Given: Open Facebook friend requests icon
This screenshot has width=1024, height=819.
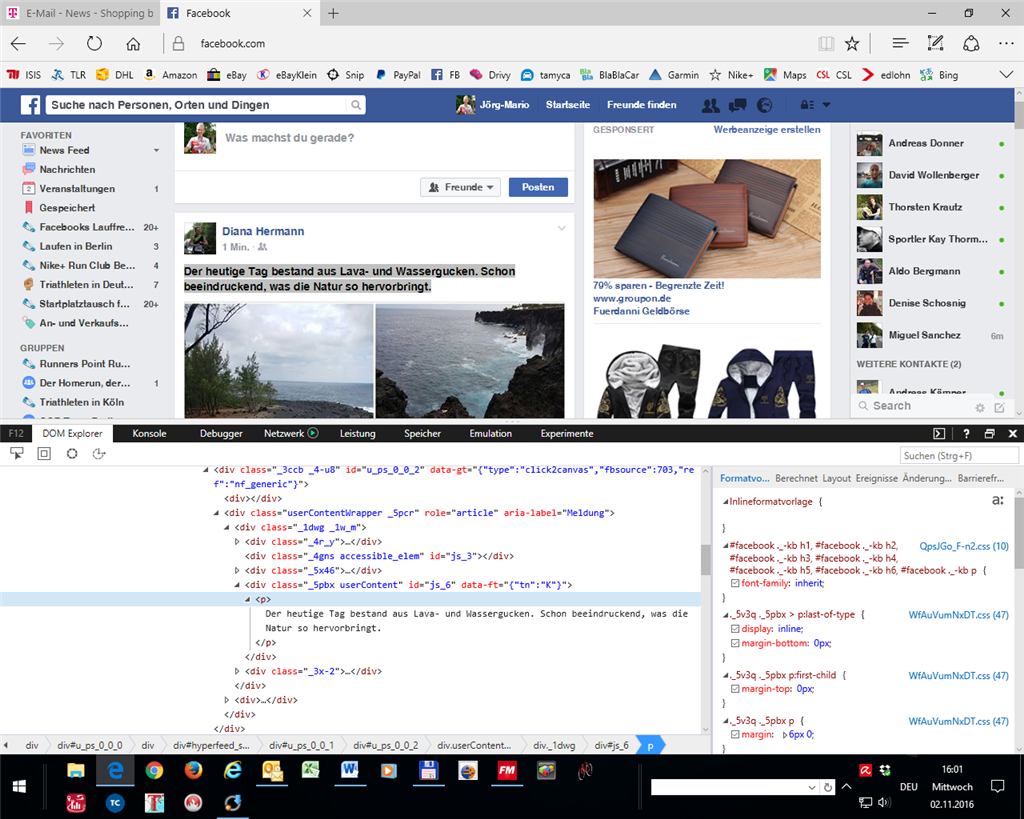Looking at the screenshot, I should click(710, 105).
